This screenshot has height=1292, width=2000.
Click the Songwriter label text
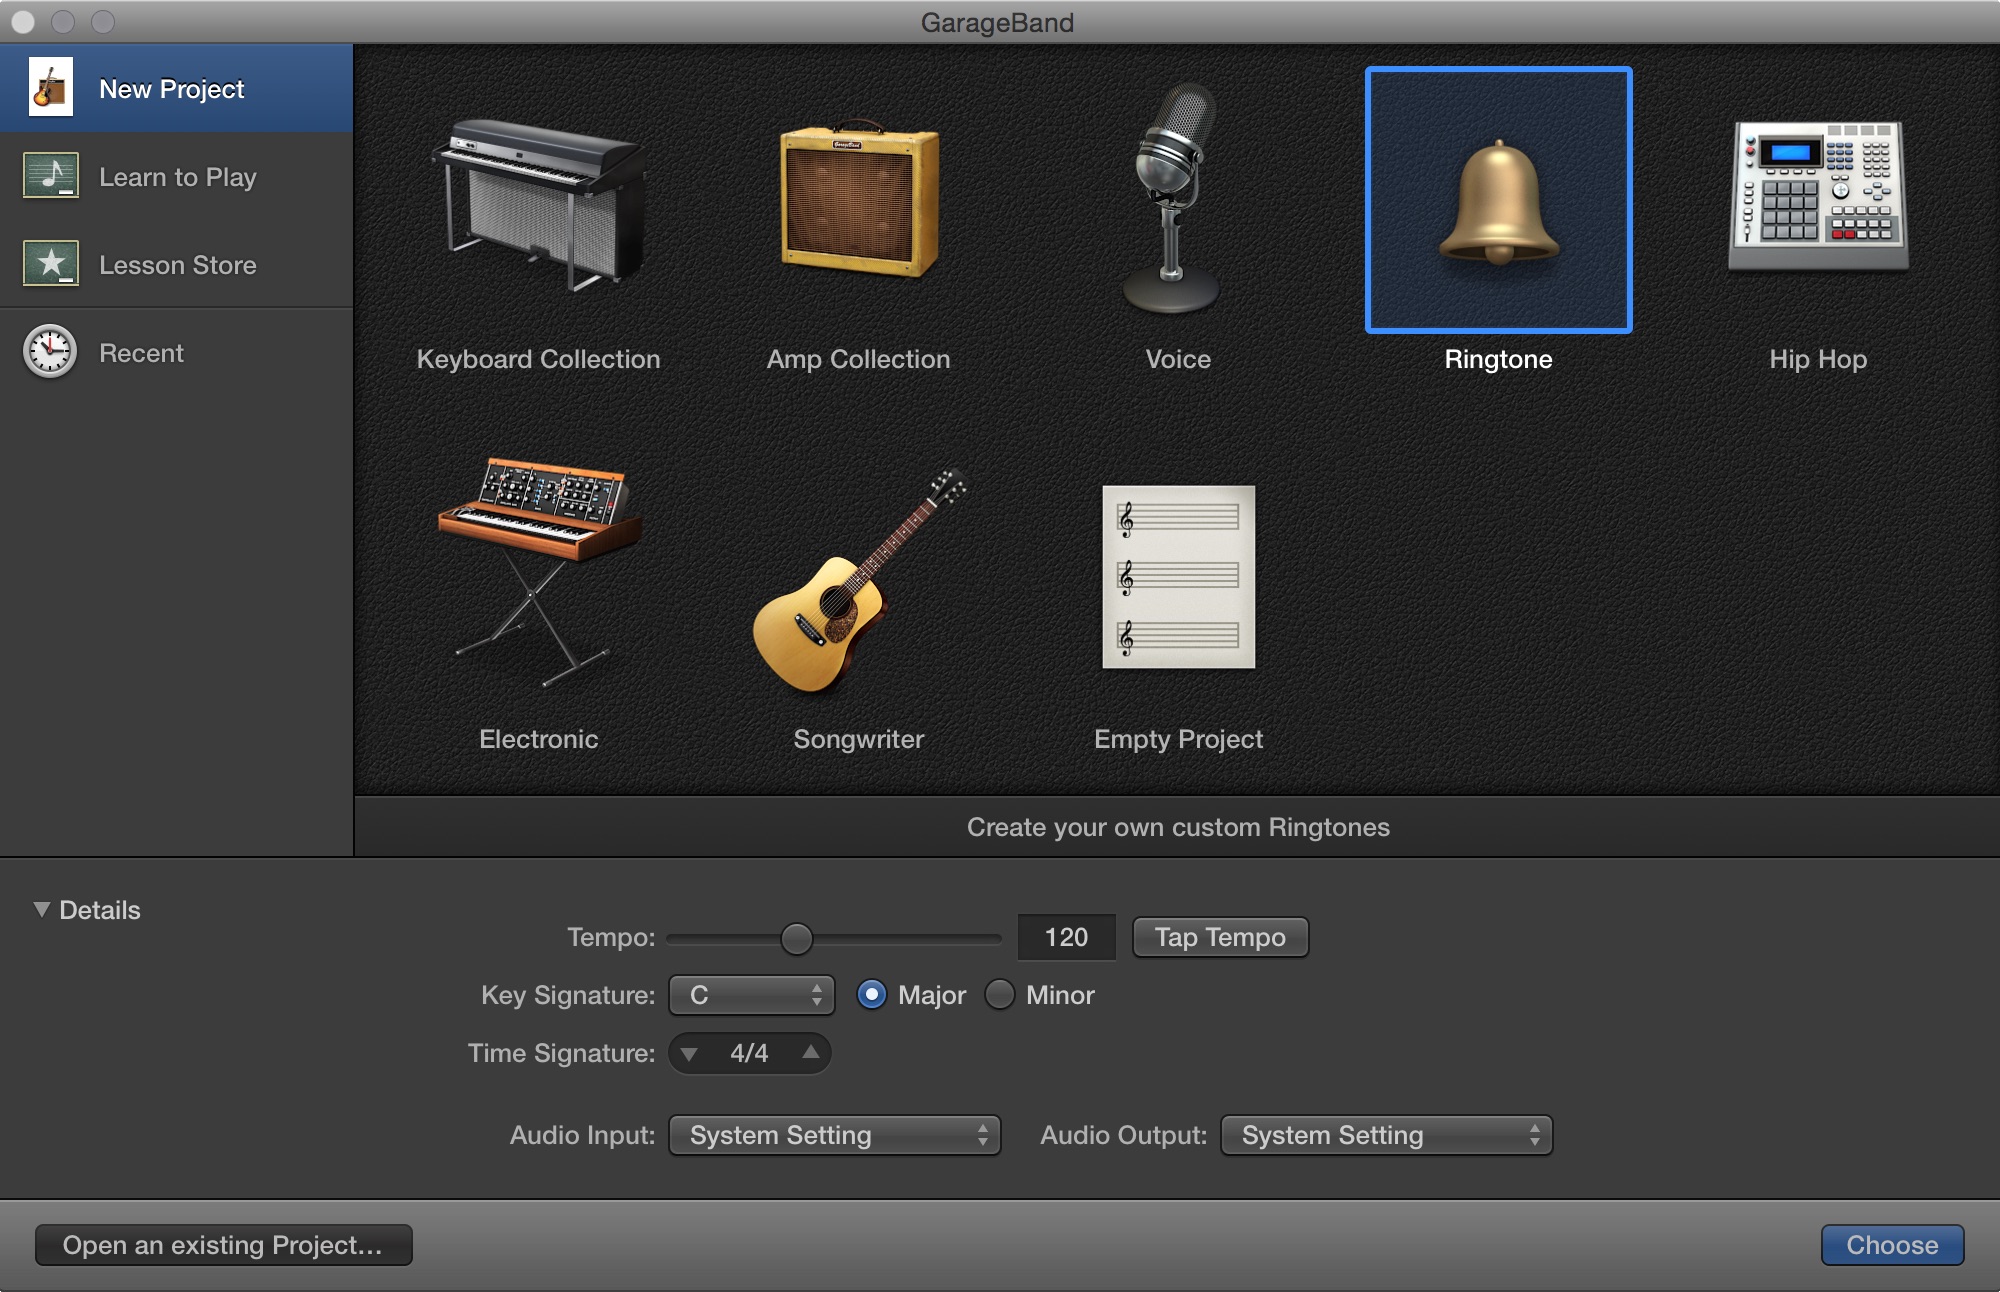tap(858, 739)
